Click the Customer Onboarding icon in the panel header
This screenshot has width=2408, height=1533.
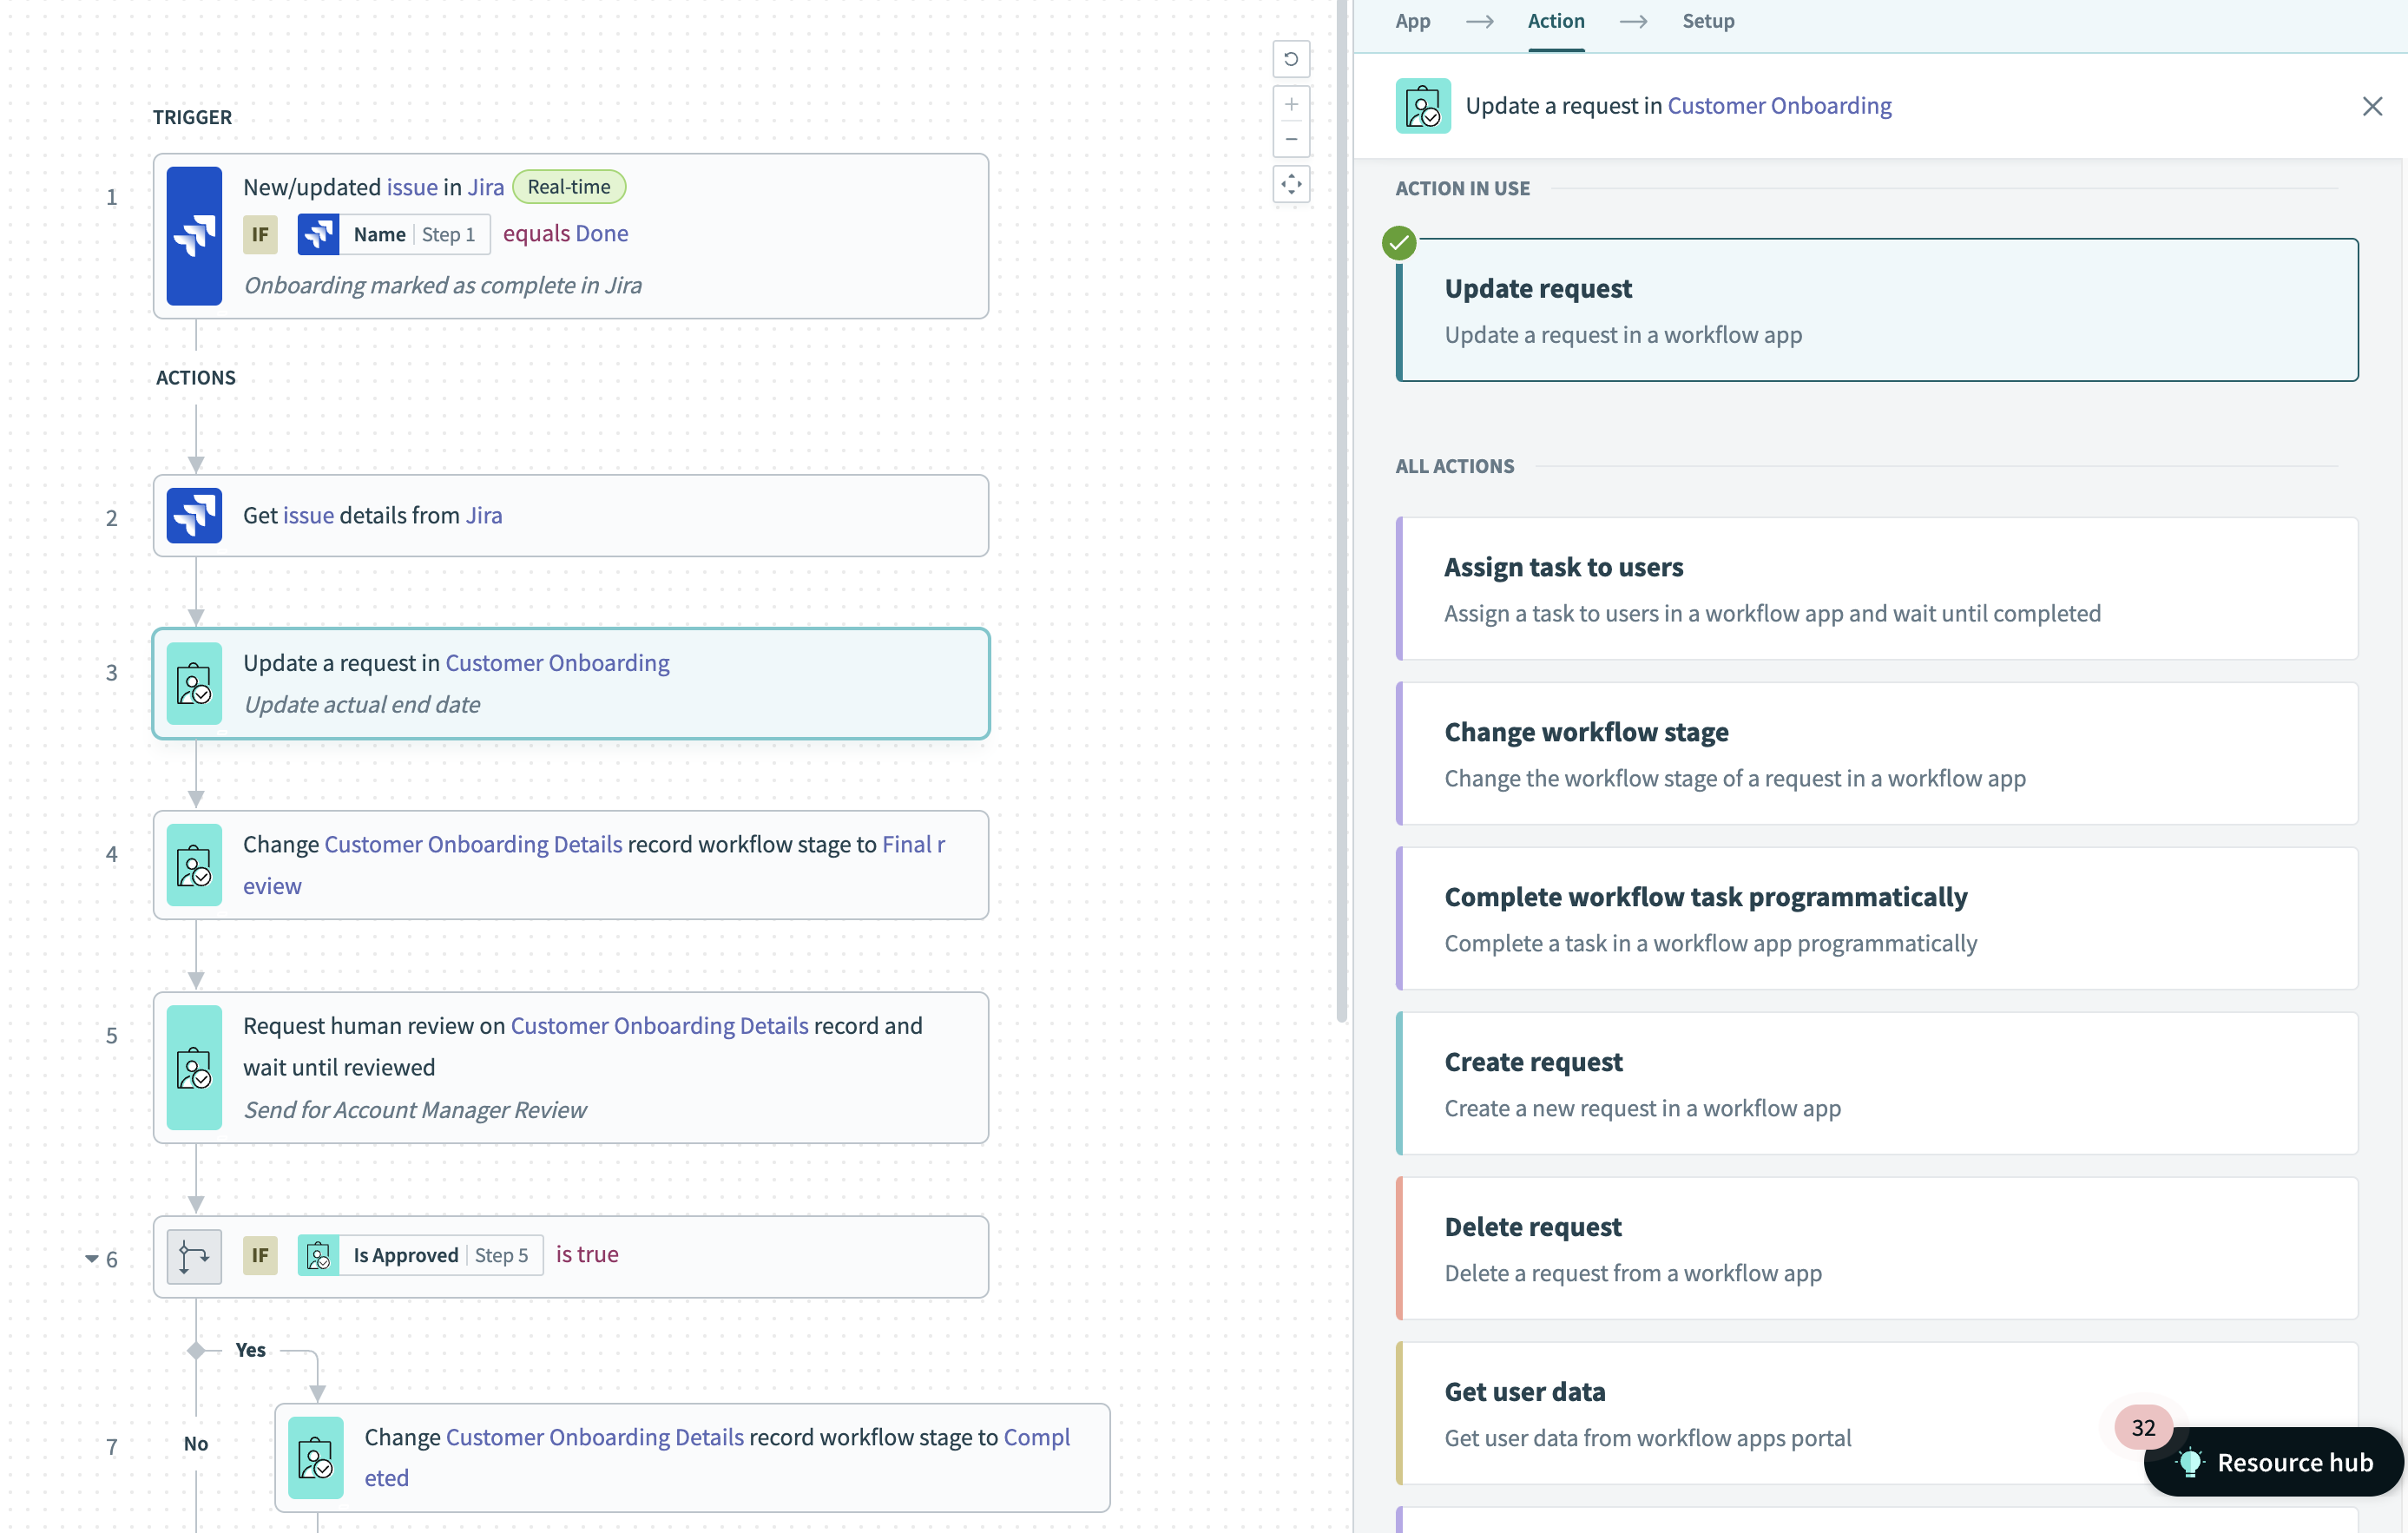pyautogui.click(x=1423, y=105)
